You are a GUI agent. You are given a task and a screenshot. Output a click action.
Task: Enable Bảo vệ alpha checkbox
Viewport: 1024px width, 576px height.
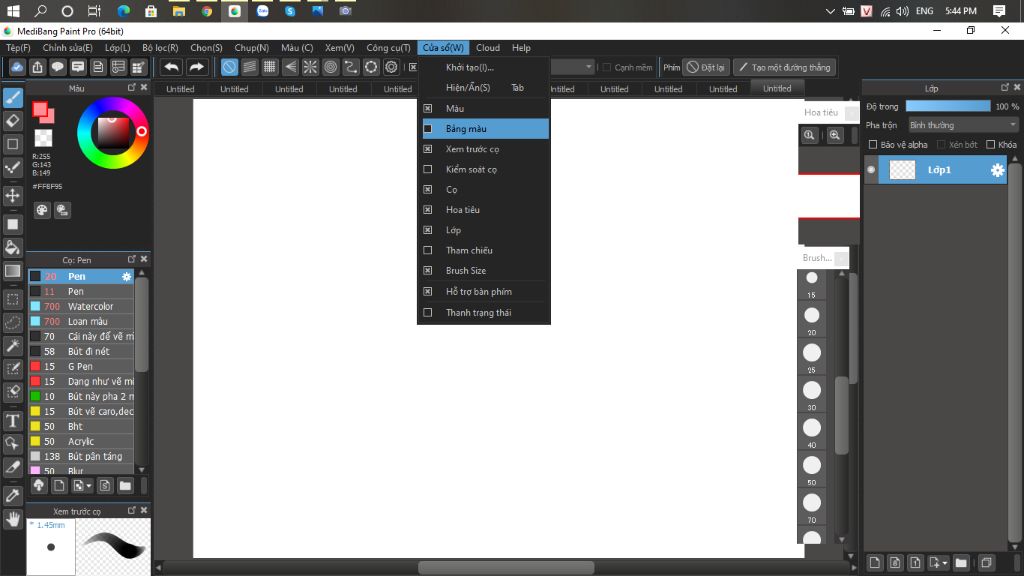872,144
